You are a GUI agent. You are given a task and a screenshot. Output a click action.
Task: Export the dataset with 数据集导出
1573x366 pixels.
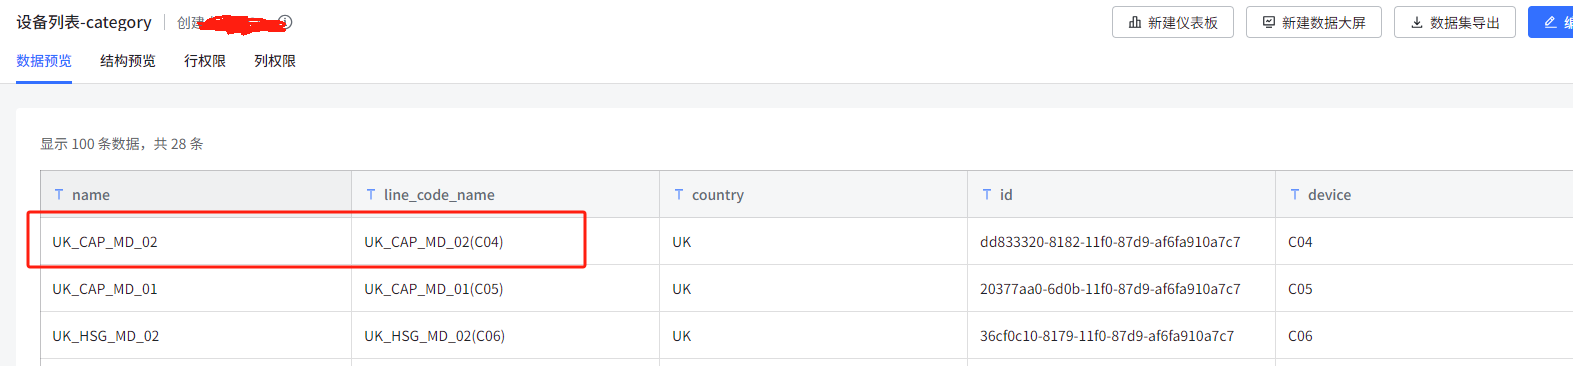[x=1455, y=22]
